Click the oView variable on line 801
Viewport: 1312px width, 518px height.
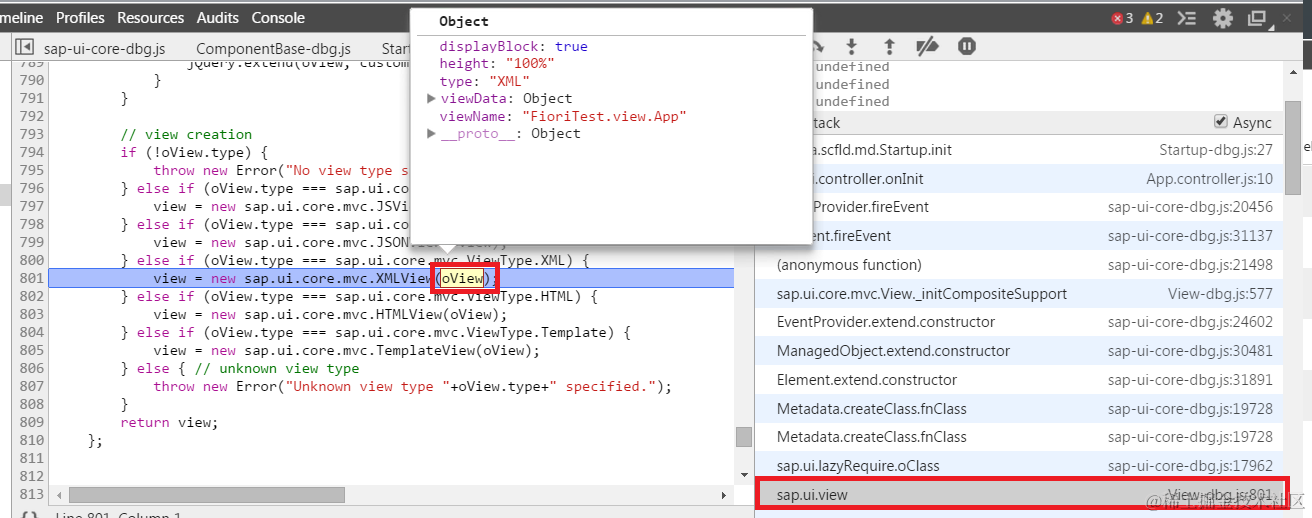coord(463,278)
